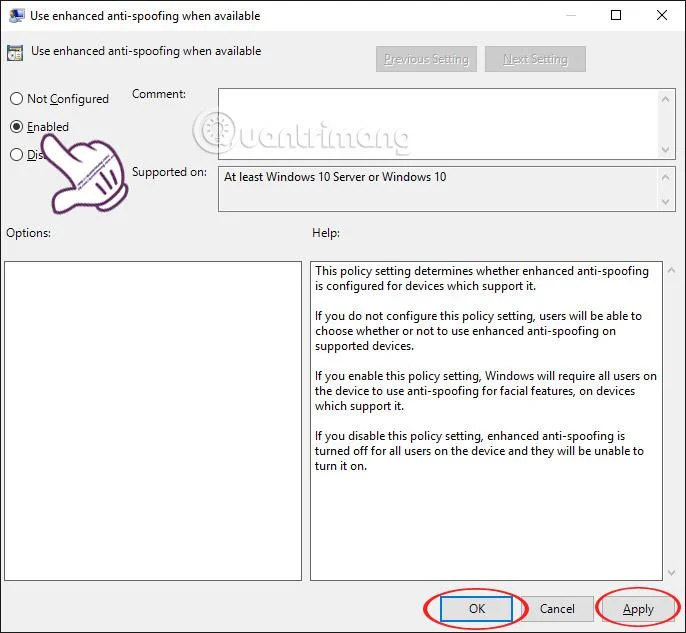
Task: Click Supported on box scroll down arrow
Action: [665, 202]
